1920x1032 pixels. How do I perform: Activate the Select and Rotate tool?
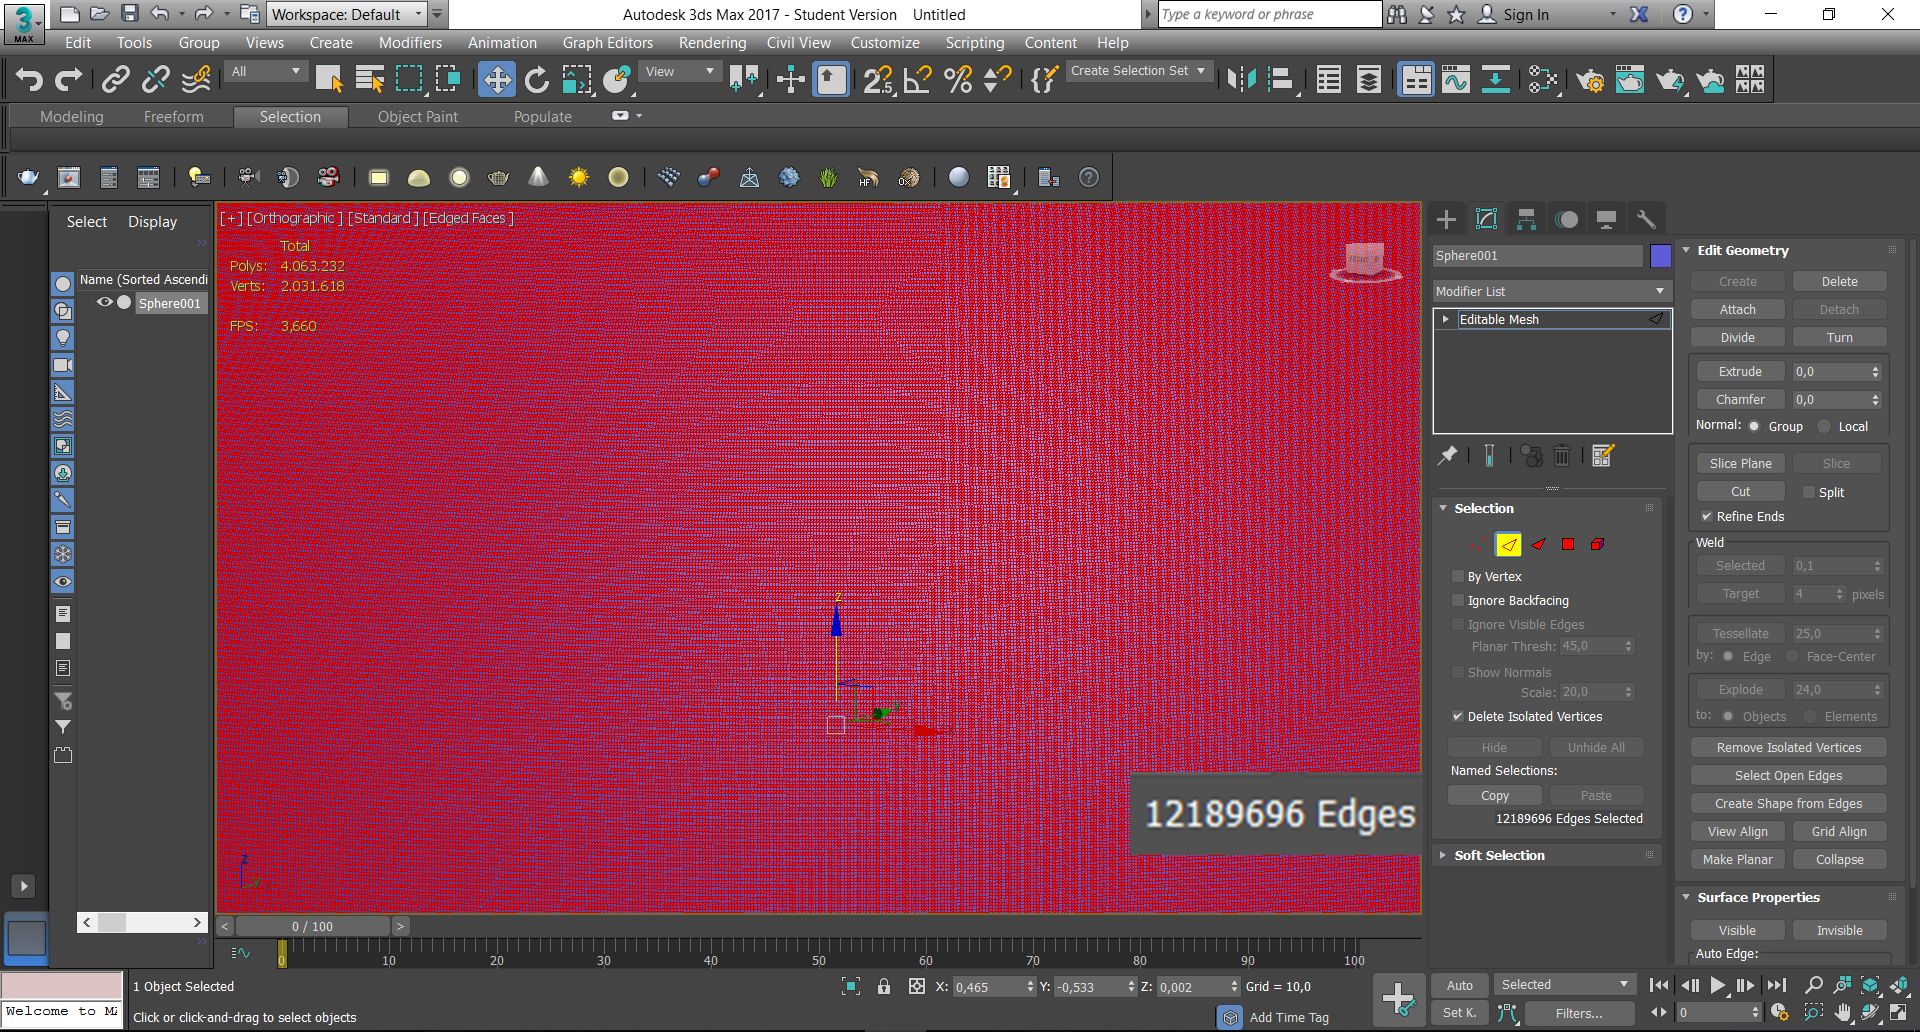point(537,79)
